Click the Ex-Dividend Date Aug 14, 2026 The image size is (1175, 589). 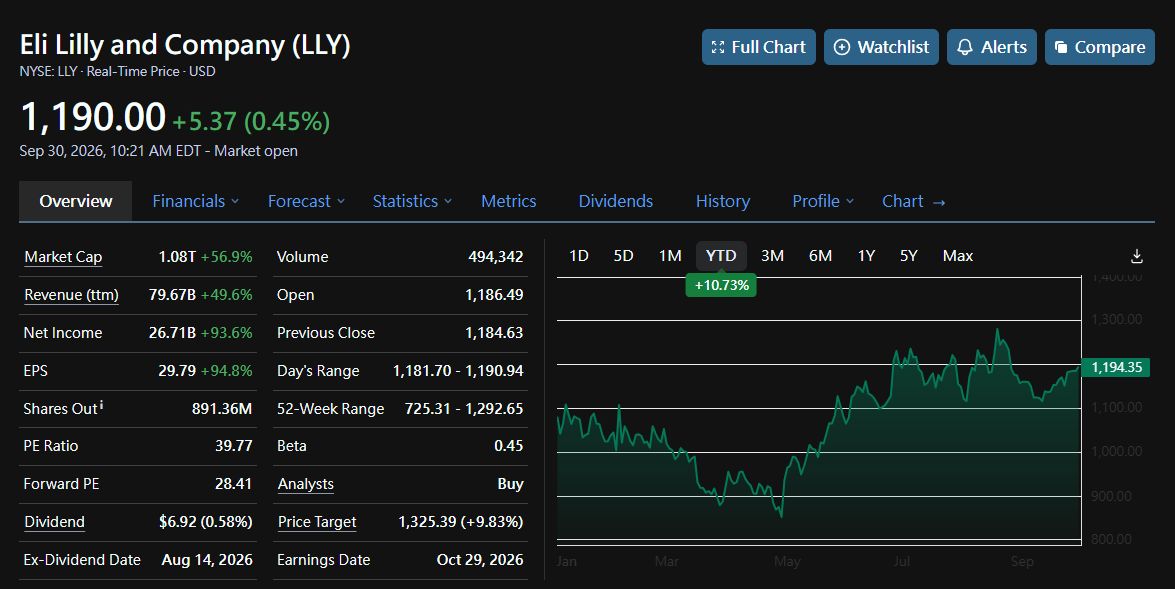point(207,560)
